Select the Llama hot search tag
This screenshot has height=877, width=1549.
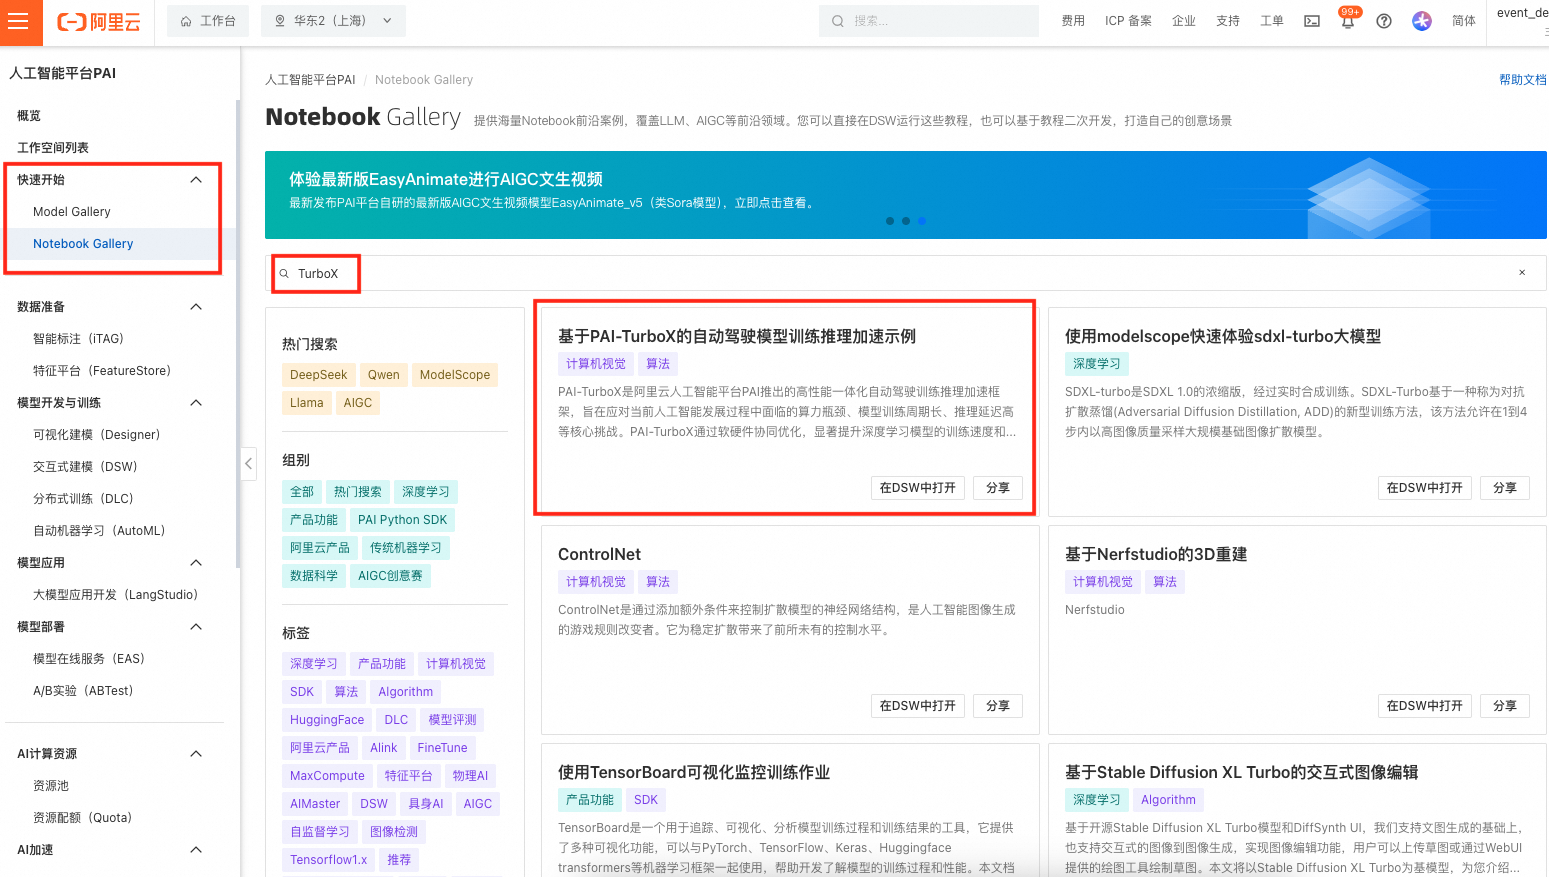point(307,403)
